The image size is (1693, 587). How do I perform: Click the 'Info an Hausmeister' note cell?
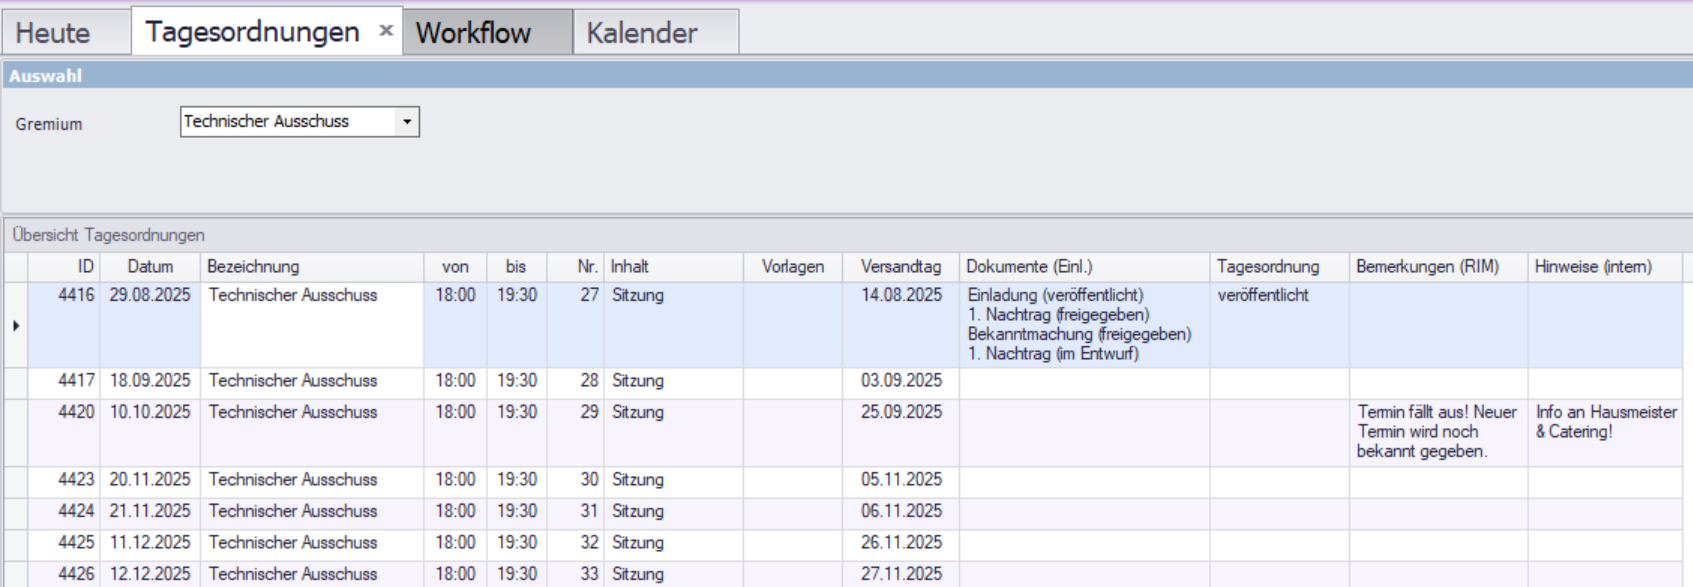point(1604,422)
